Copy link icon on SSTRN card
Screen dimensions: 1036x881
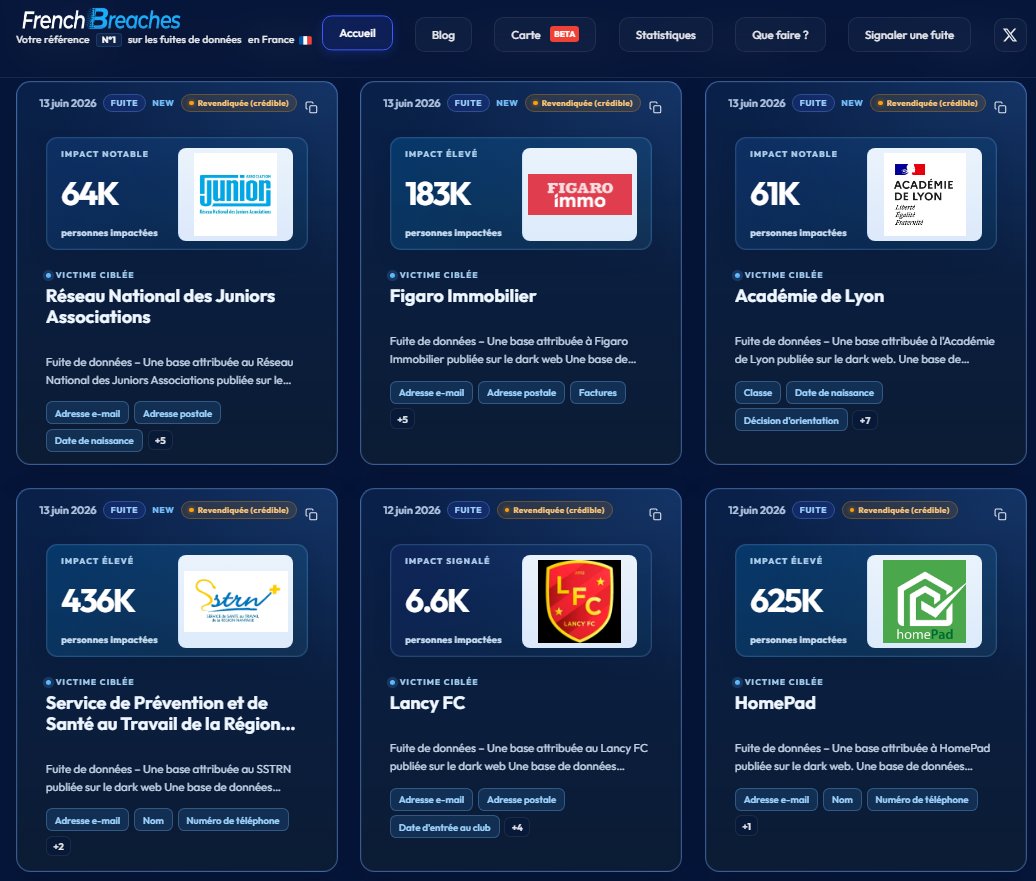[x=312, y=514]
